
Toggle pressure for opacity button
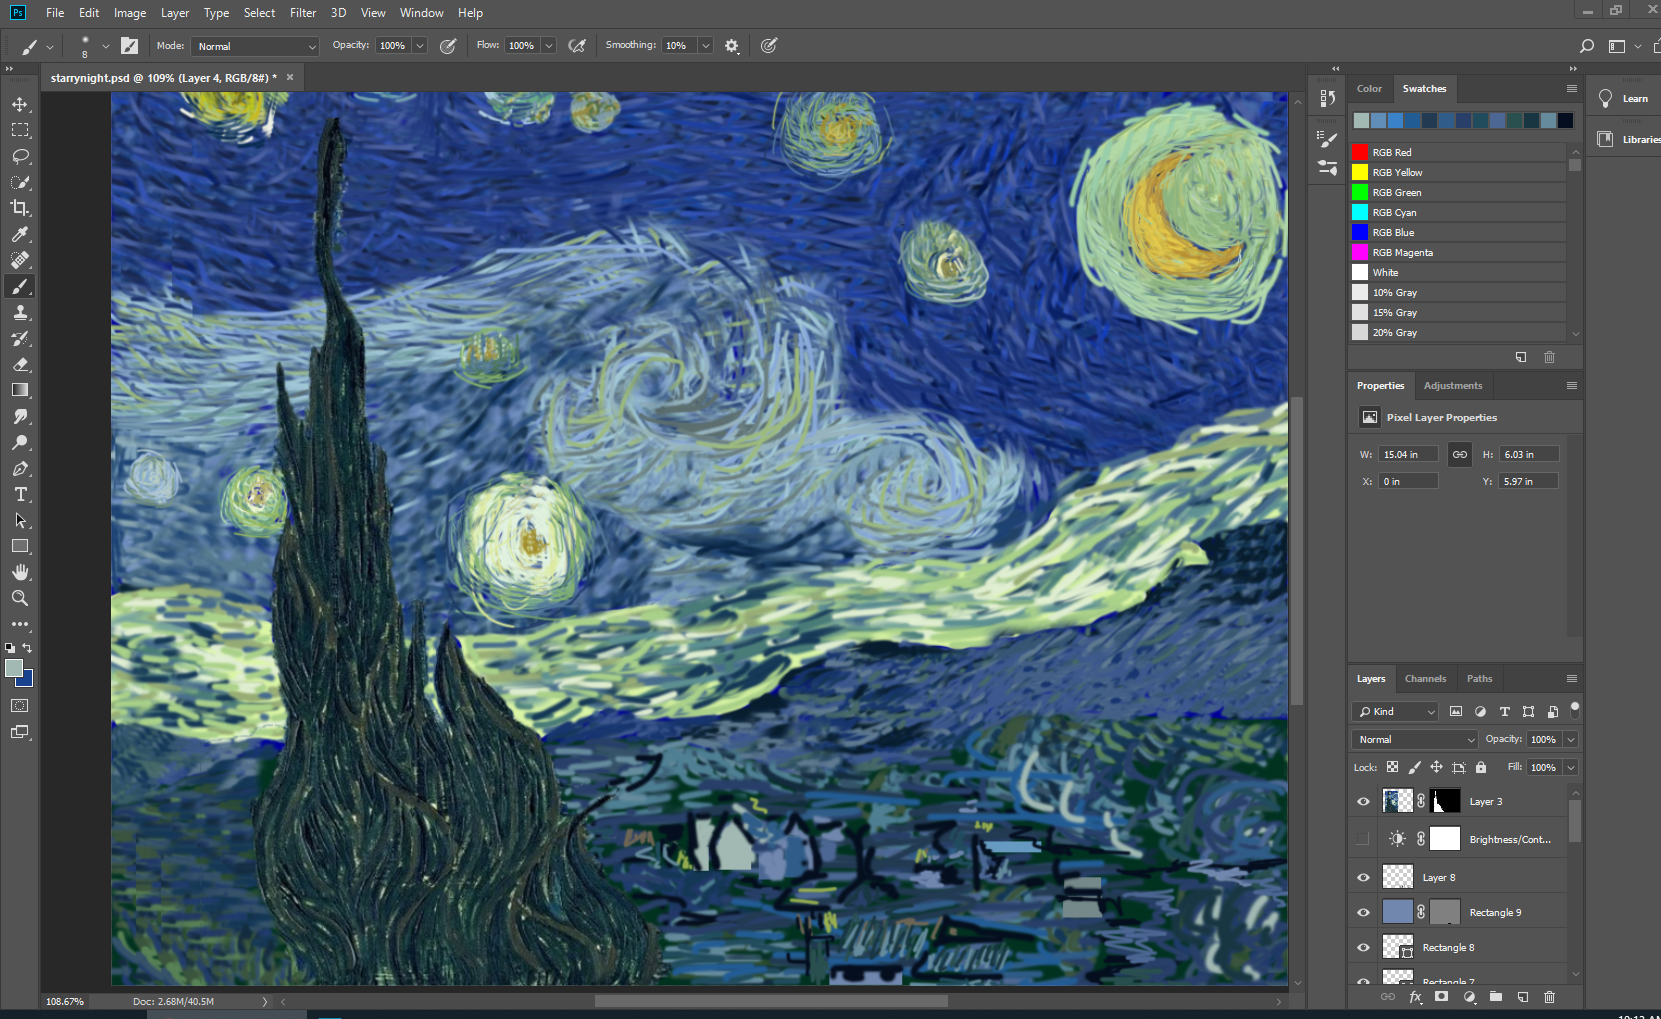[x=448, y=46]
